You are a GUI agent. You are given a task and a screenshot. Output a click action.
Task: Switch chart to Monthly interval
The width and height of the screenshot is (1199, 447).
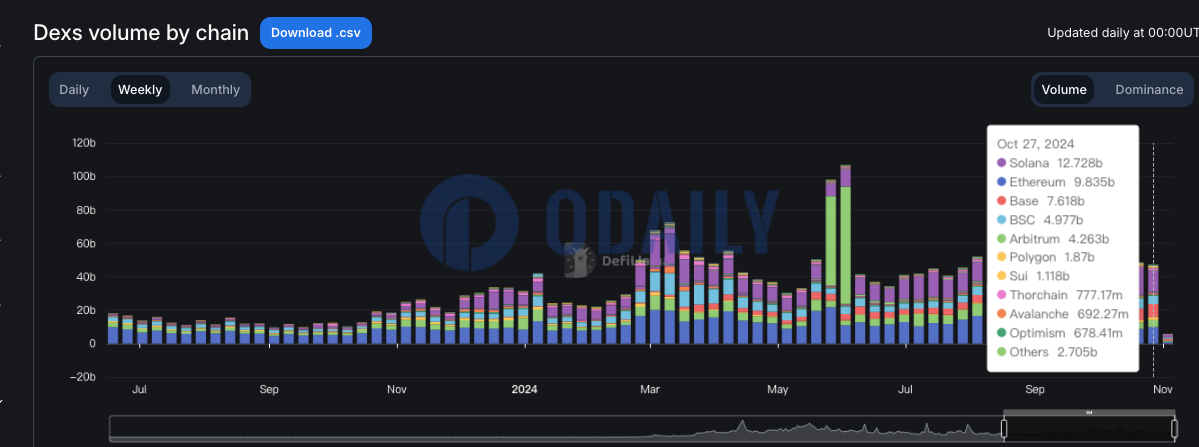coord(215,89)
